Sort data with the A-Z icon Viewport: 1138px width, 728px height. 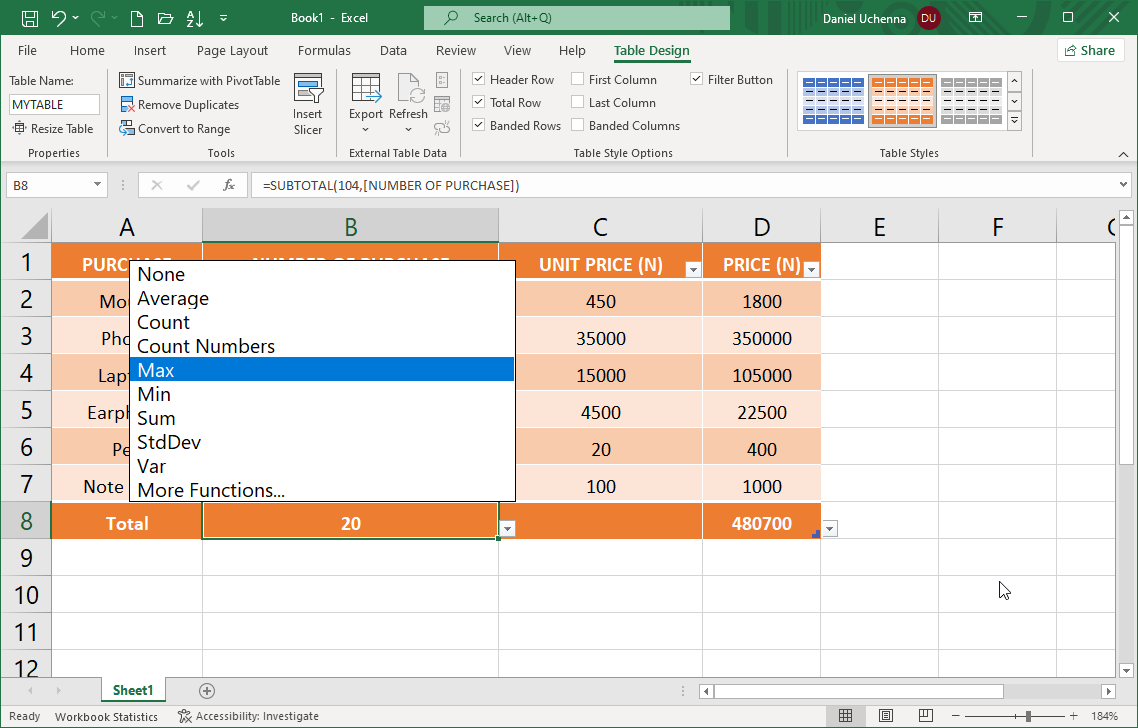point(191,17)
